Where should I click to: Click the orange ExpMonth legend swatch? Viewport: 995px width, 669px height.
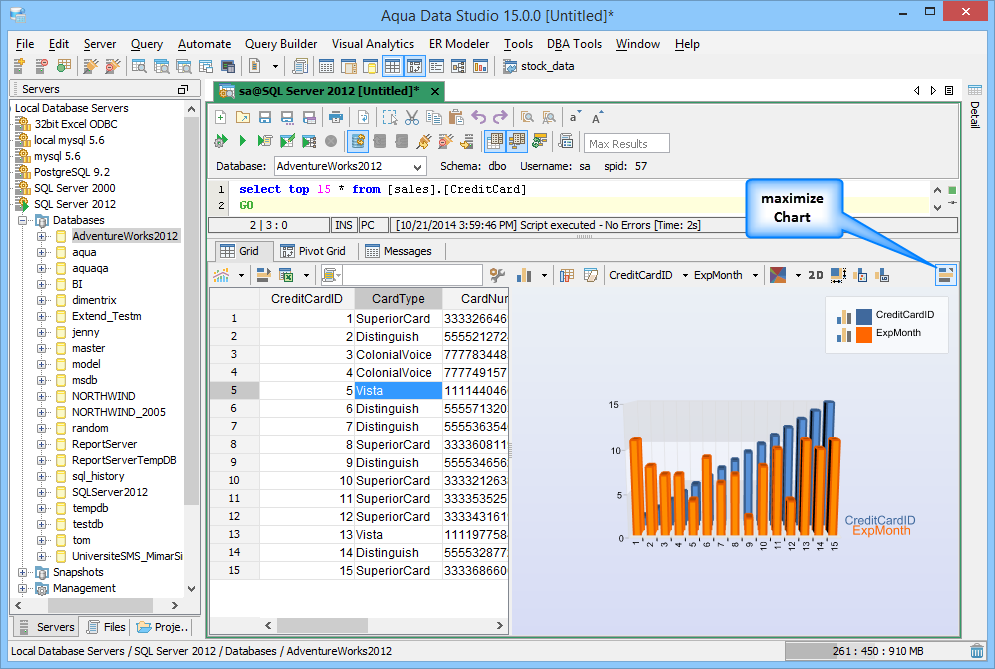click(x=864, y=334)
